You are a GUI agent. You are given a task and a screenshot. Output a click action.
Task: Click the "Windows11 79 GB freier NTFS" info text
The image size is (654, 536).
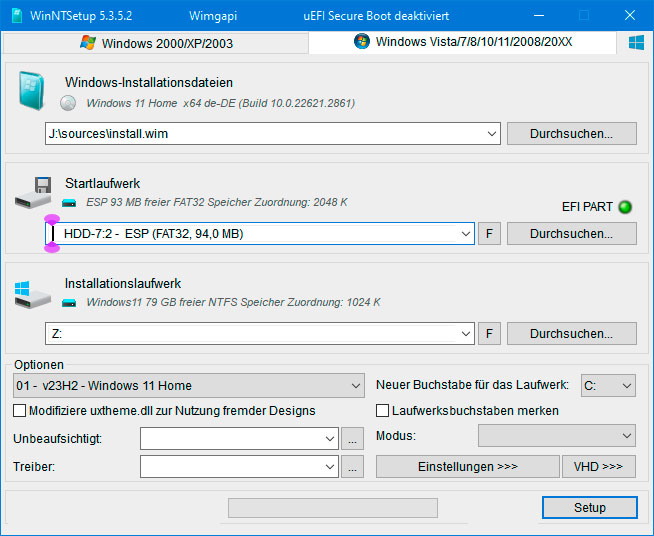tap(233, 302)
